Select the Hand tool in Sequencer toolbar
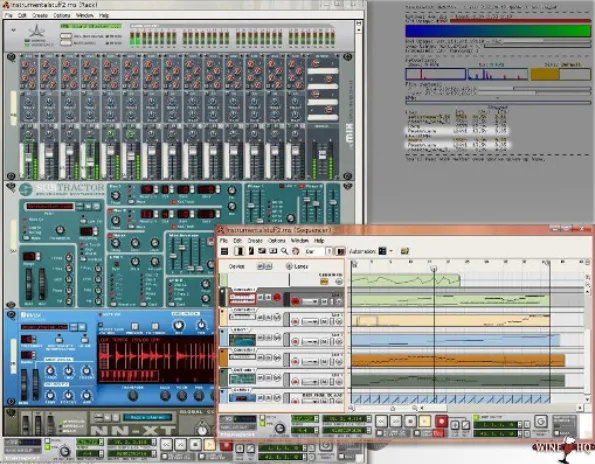The height and width of the screenshot is (464, 595). [296, 251]
